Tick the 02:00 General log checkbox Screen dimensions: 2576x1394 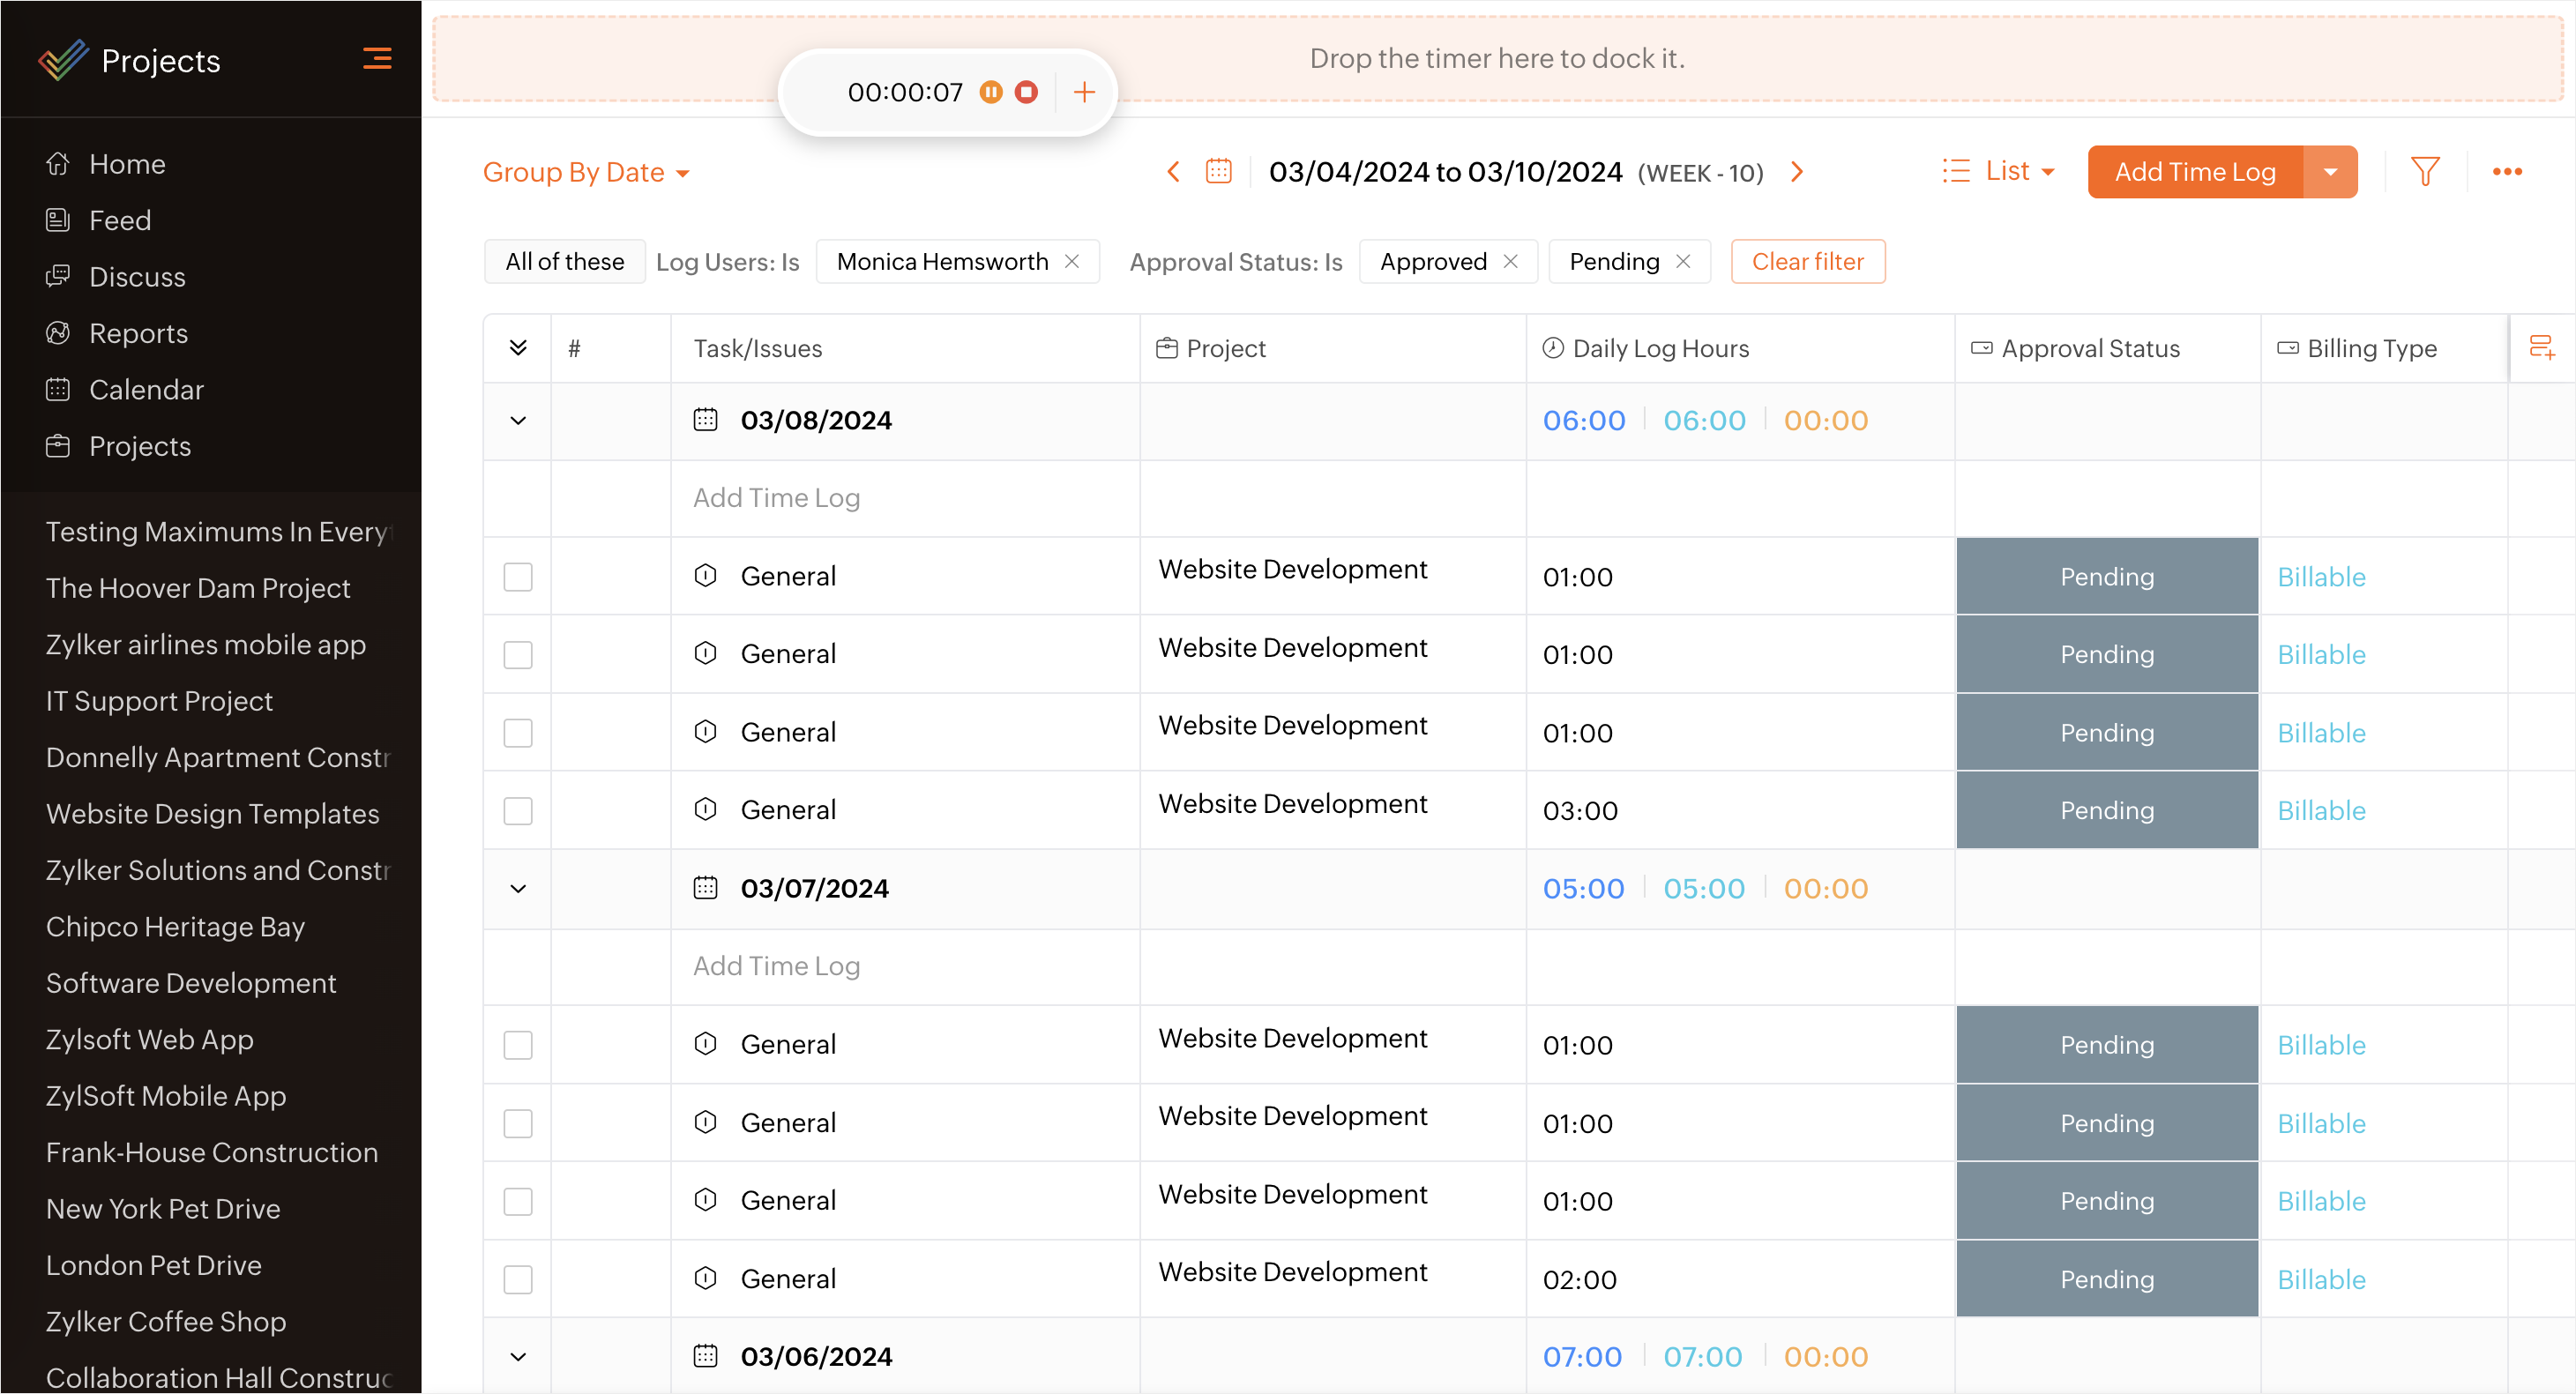518,1279
